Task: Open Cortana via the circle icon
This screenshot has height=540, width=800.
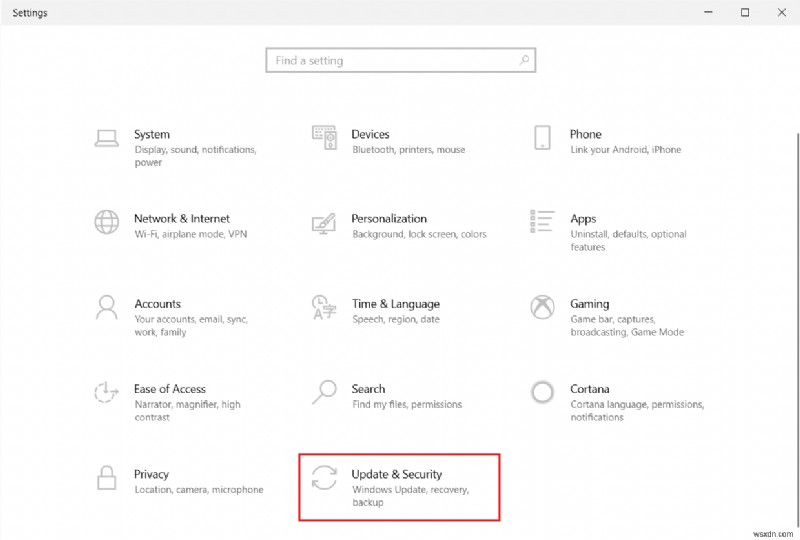Action: click(x=542, y=391)
